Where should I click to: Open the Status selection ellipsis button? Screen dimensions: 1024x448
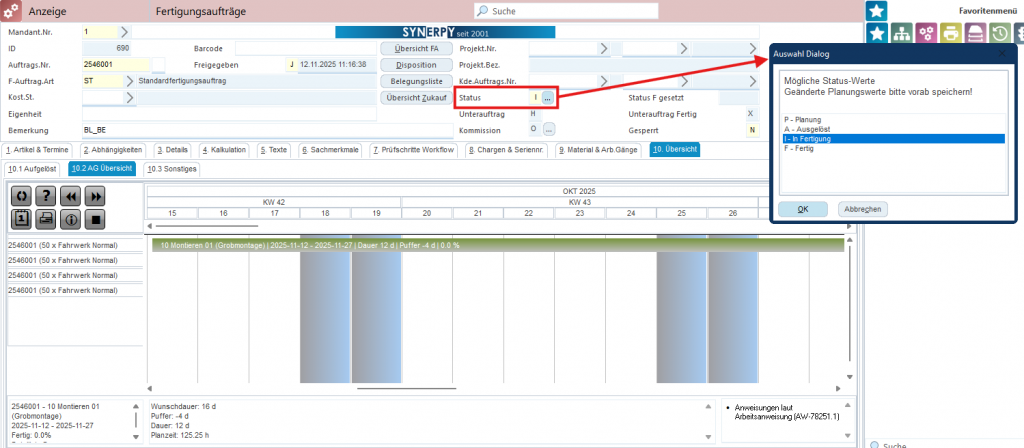548,98
